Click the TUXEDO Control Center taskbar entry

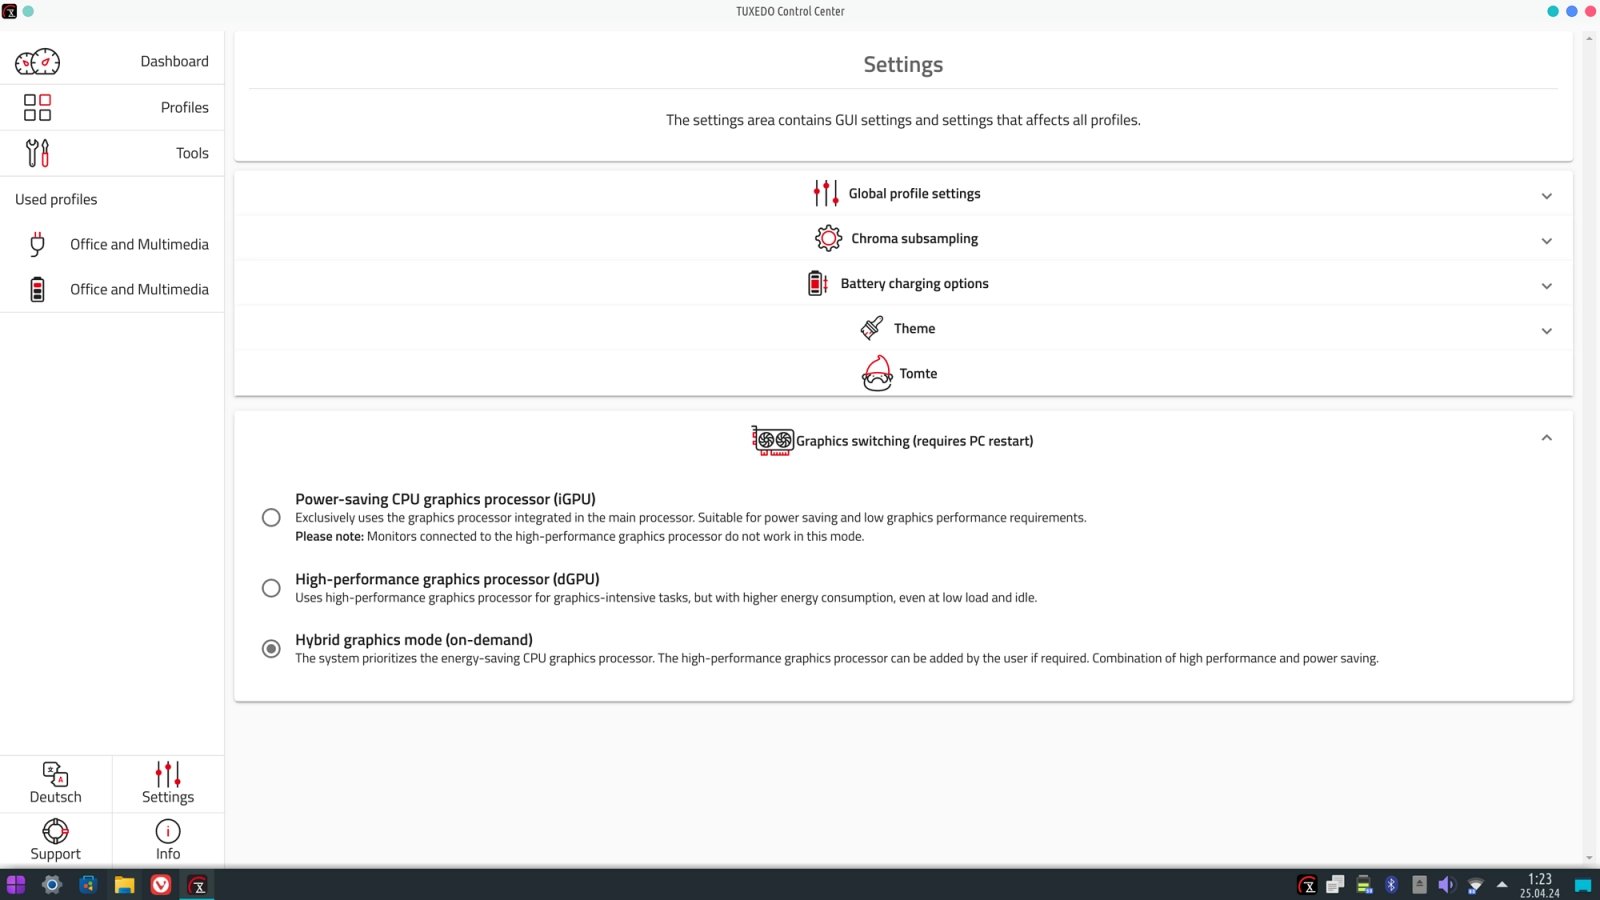pos(198,885)
